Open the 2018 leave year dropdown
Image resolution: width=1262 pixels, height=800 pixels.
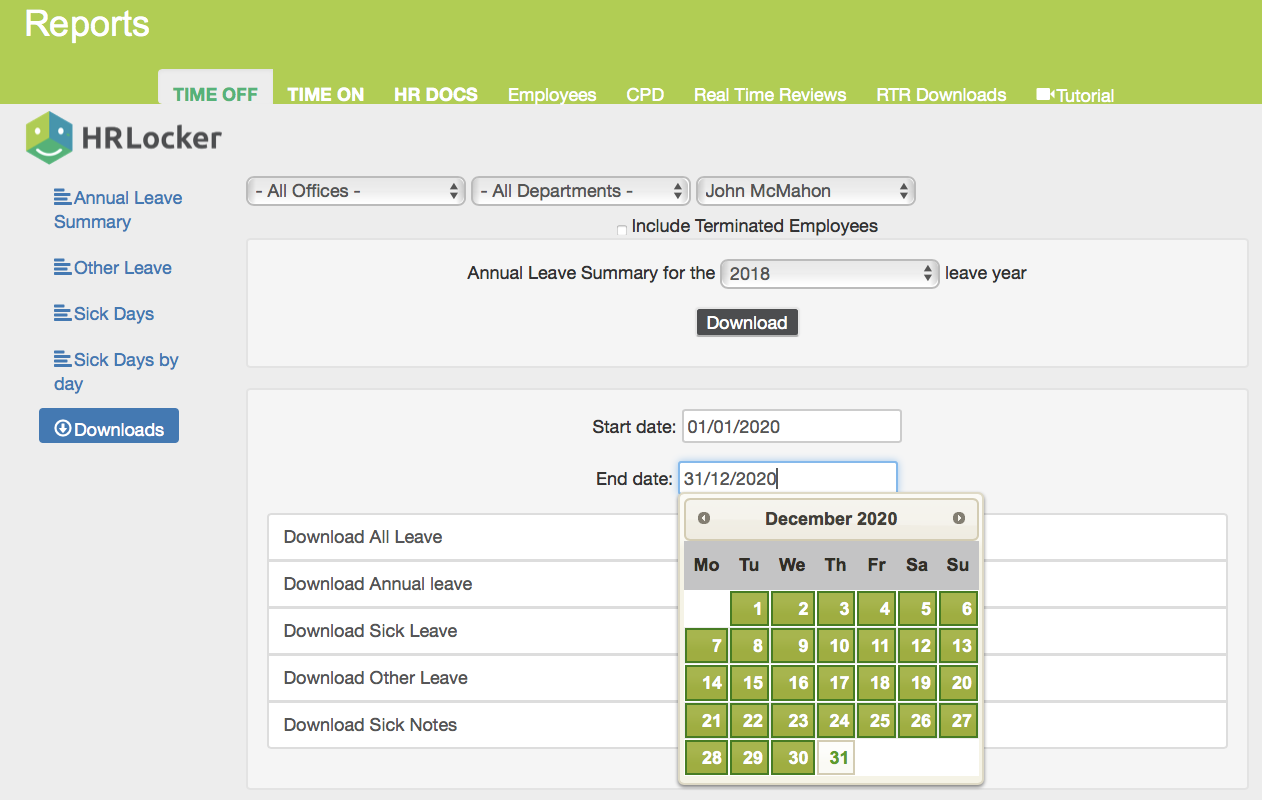coord(829,273)
